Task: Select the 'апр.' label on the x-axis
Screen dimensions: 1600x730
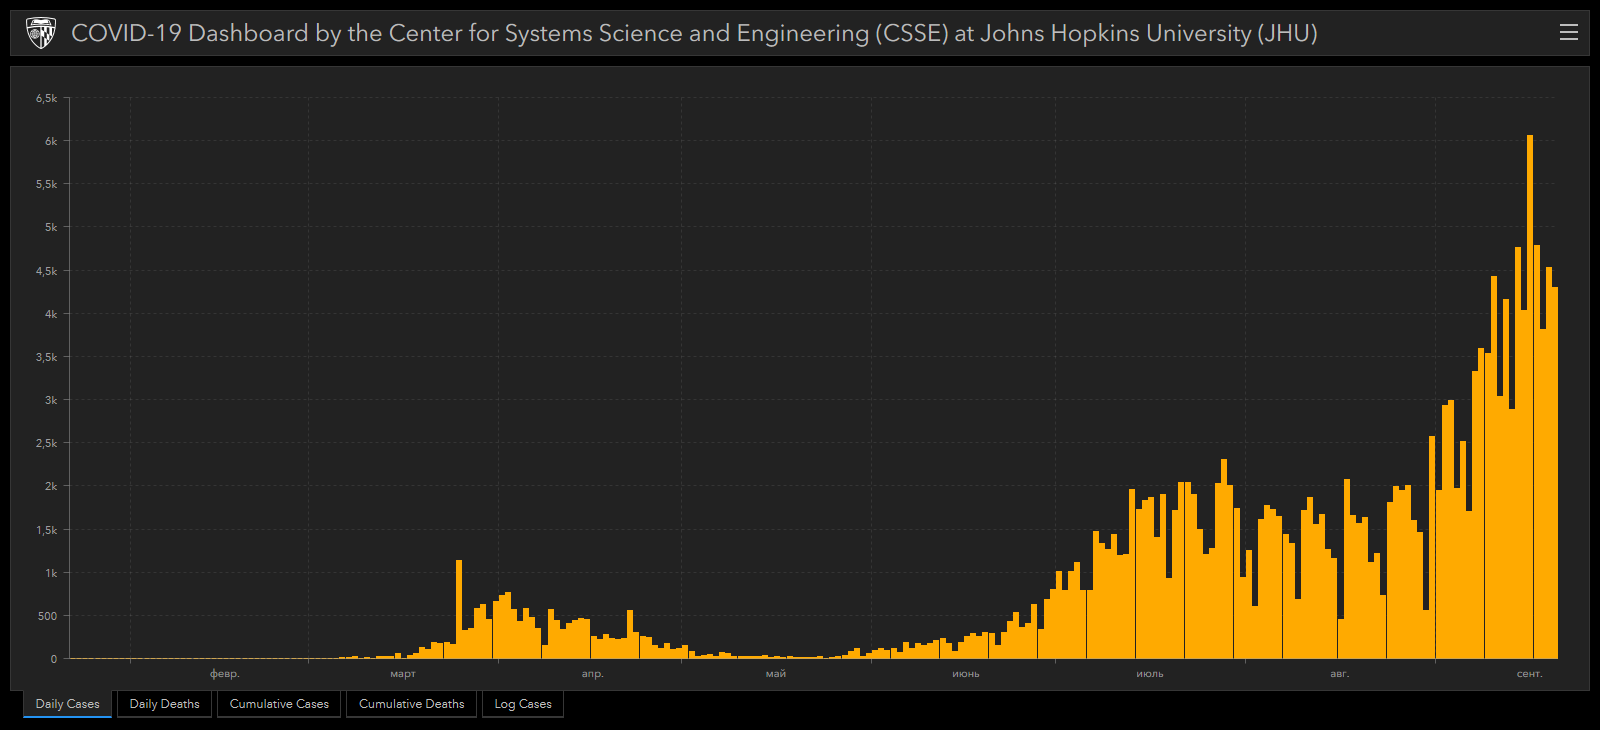Action: click(x=593, y=674)
